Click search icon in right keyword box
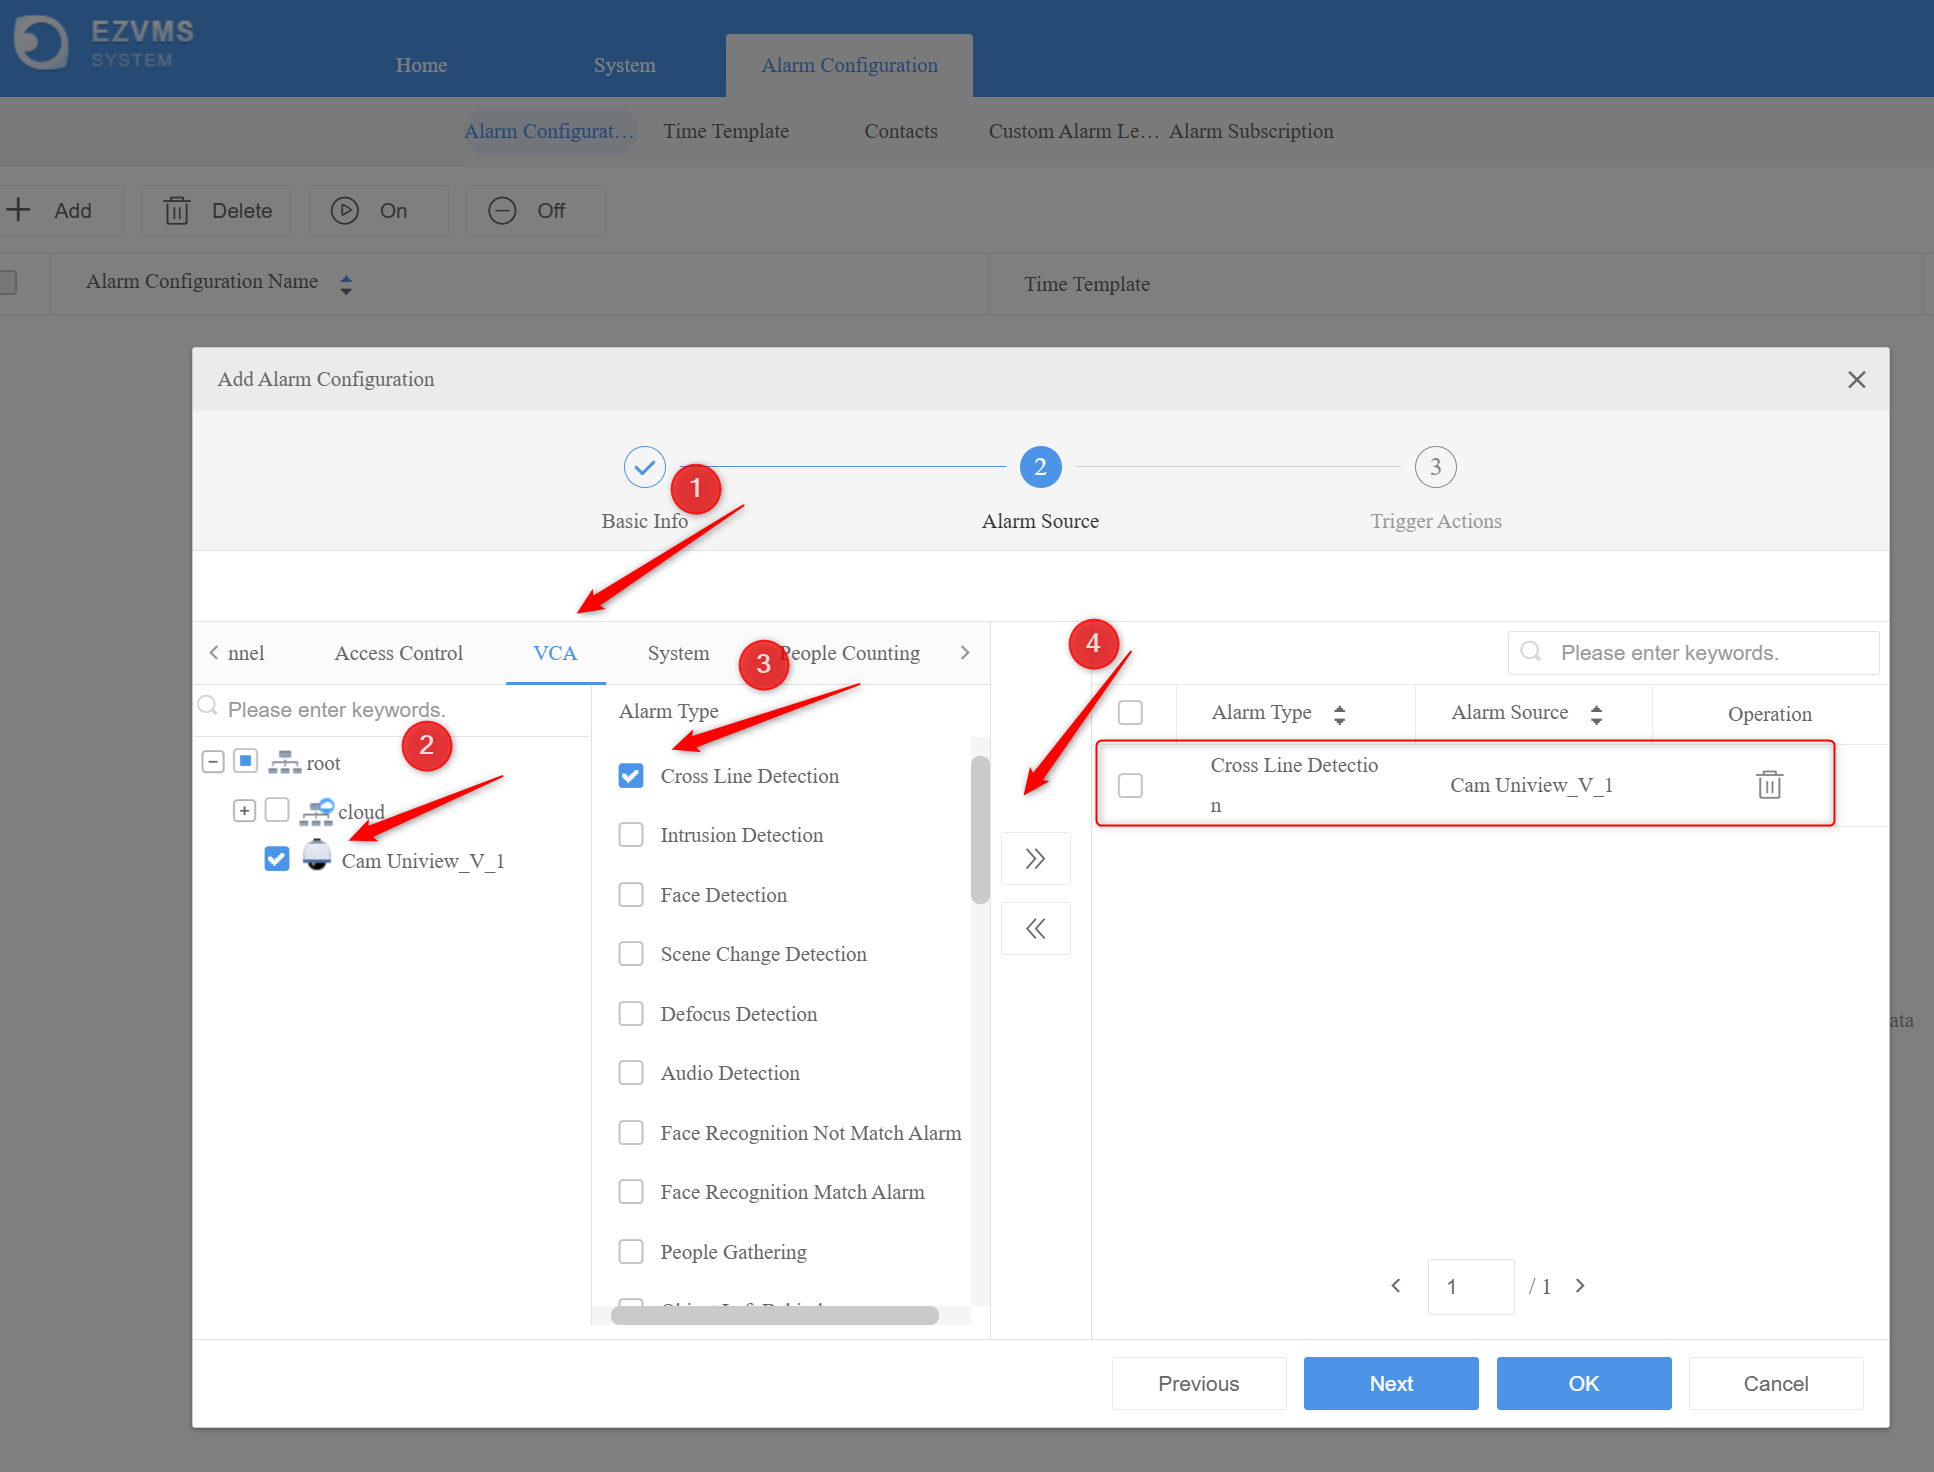The height and width of the screenshot is (1472, 1934). pos(1530,652)
